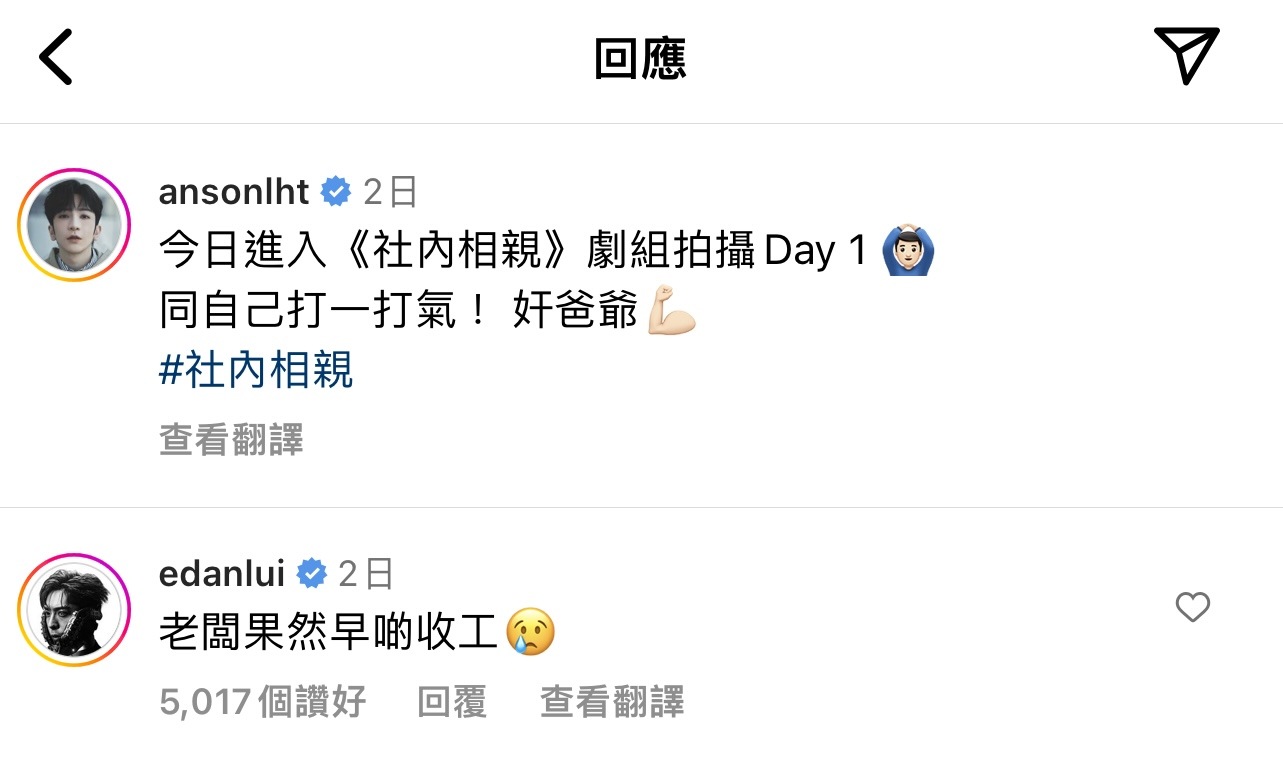1283x764 pixels.
Task: Reply to edanlui's comment via 回覆
Action: coord(452,702)
